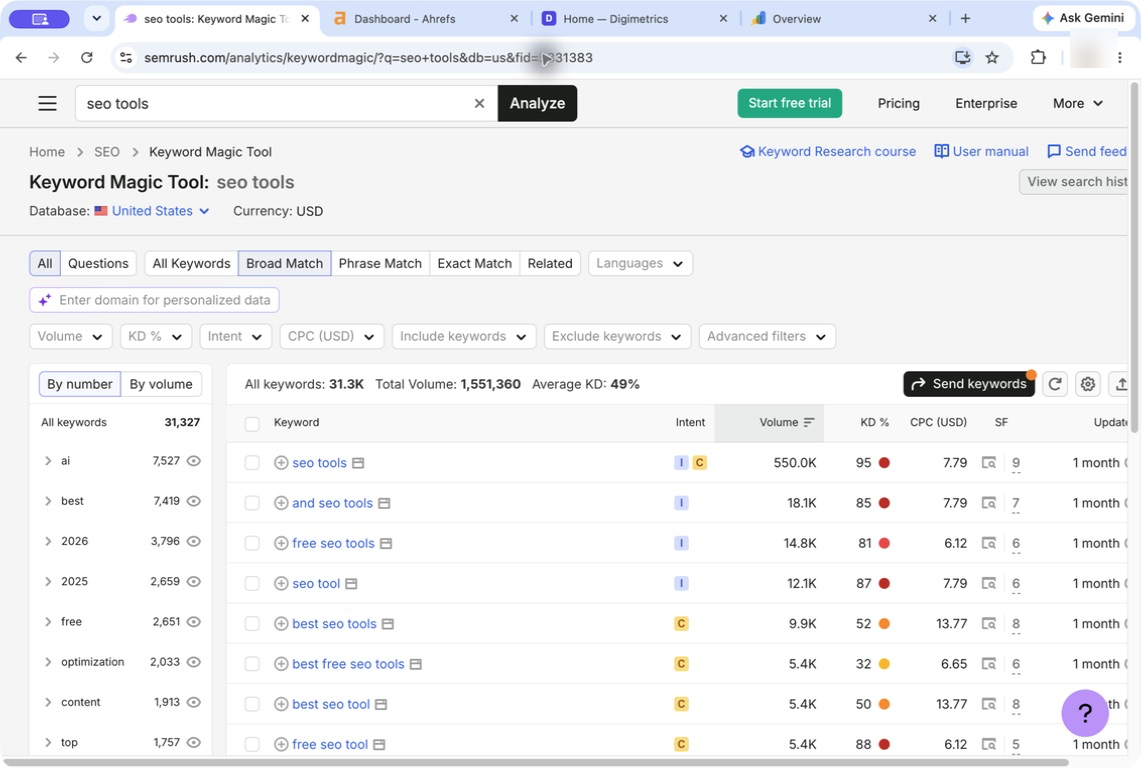Open the hamburger menu icon
1141x768 pixels.
click(x=47, y=103)
